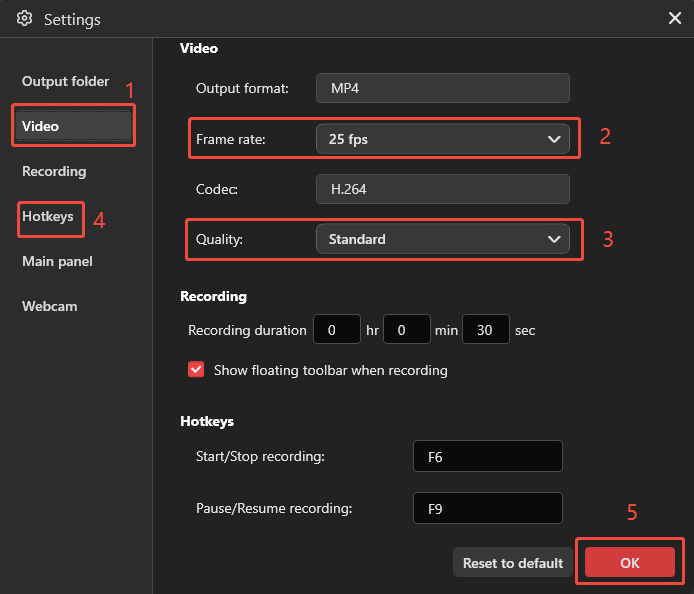Click the Quality dropdown chevron arrow
Viewport: 694px width, 594px height.
pyautogui.click(x=554, y=239)
